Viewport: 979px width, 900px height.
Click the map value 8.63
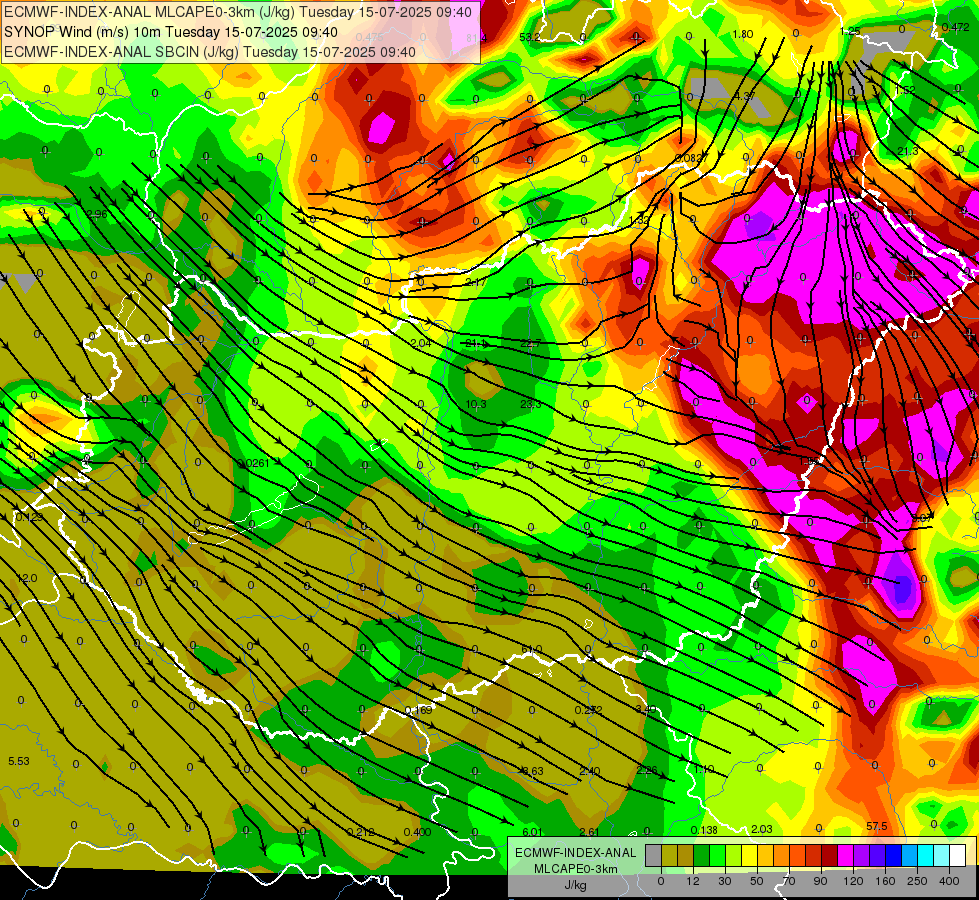[532, 771]
